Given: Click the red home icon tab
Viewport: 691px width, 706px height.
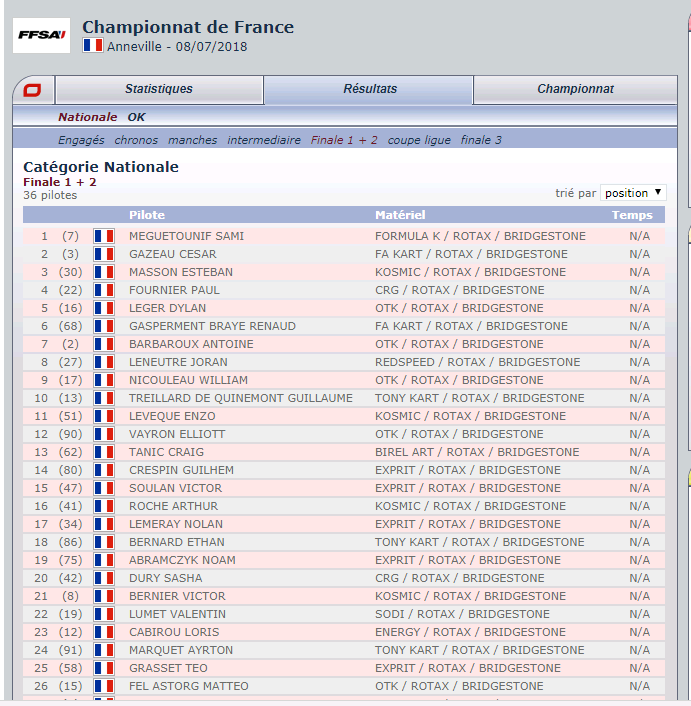Looking at the screenshot, I should [x=33, y=90].
